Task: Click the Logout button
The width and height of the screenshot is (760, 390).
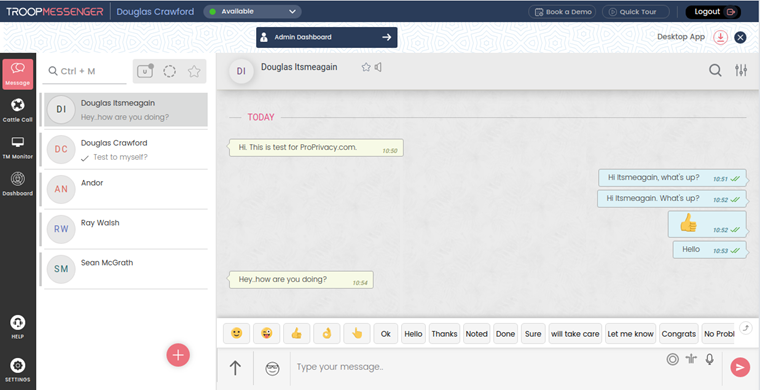Action: (713, 12)
